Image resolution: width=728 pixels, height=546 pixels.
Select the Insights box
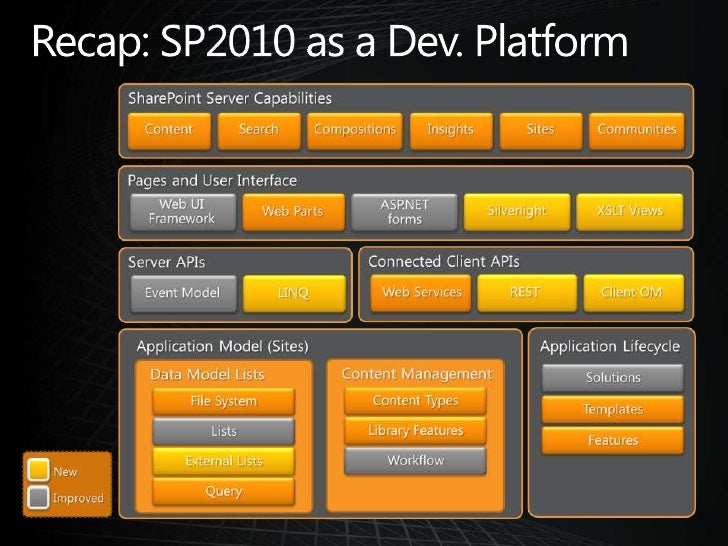451,131
